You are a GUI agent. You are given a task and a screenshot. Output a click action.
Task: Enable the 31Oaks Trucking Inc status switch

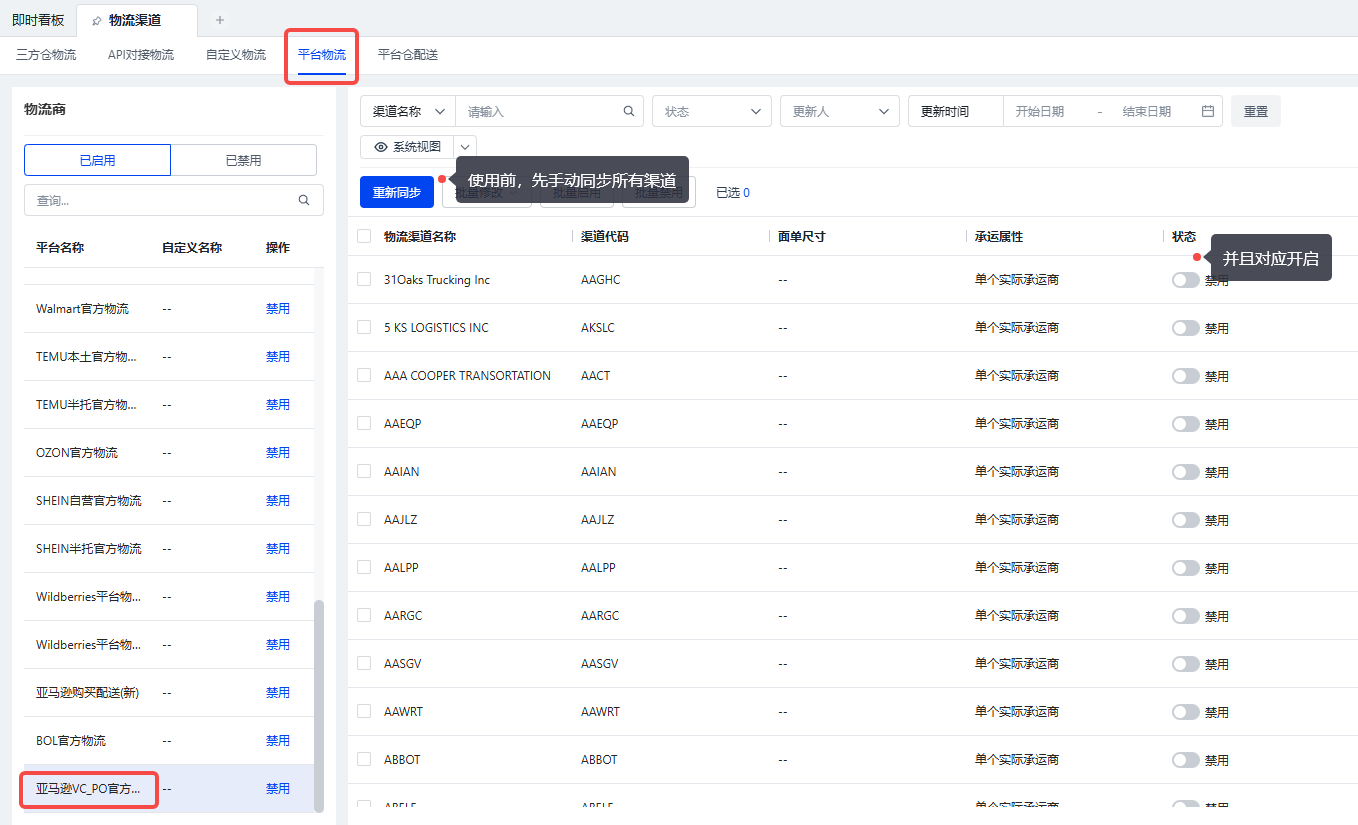1185,280
